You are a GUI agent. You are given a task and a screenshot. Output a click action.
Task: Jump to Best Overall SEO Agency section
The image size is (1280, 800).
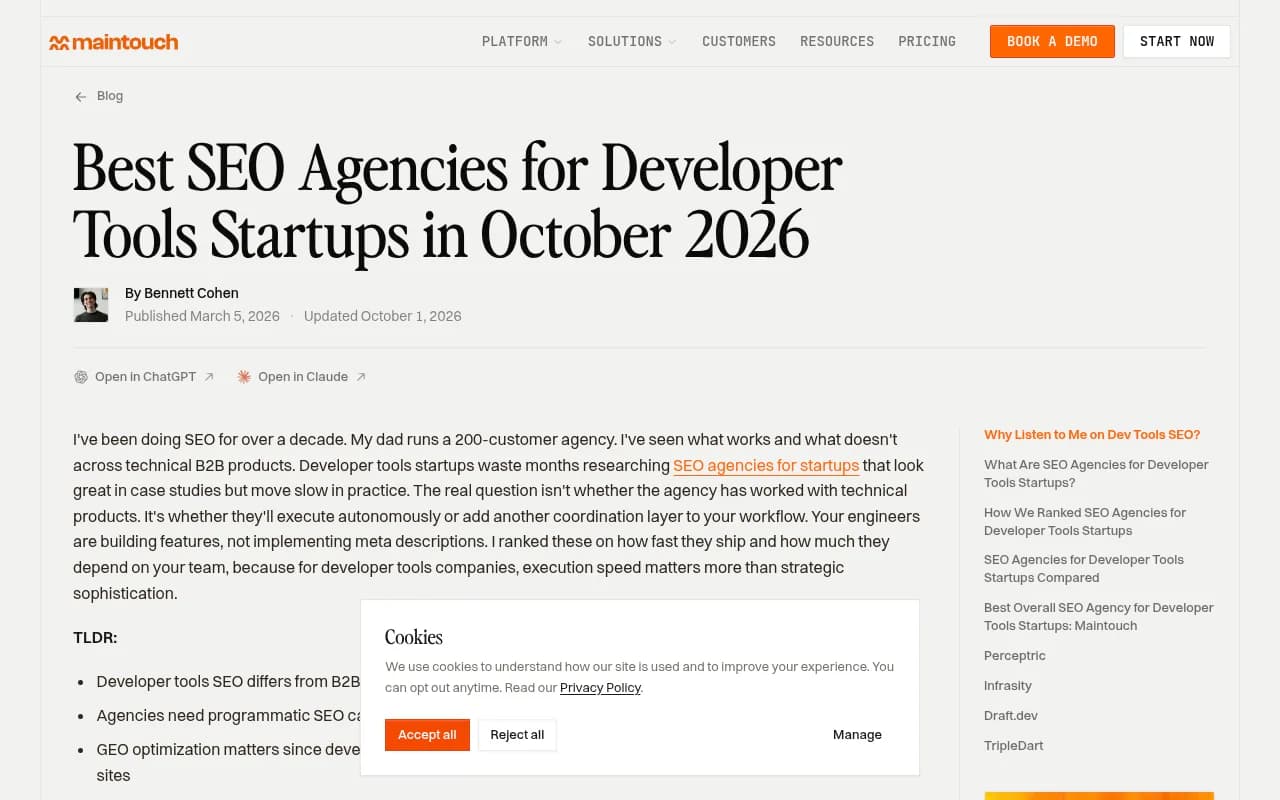pos(1099,617)
